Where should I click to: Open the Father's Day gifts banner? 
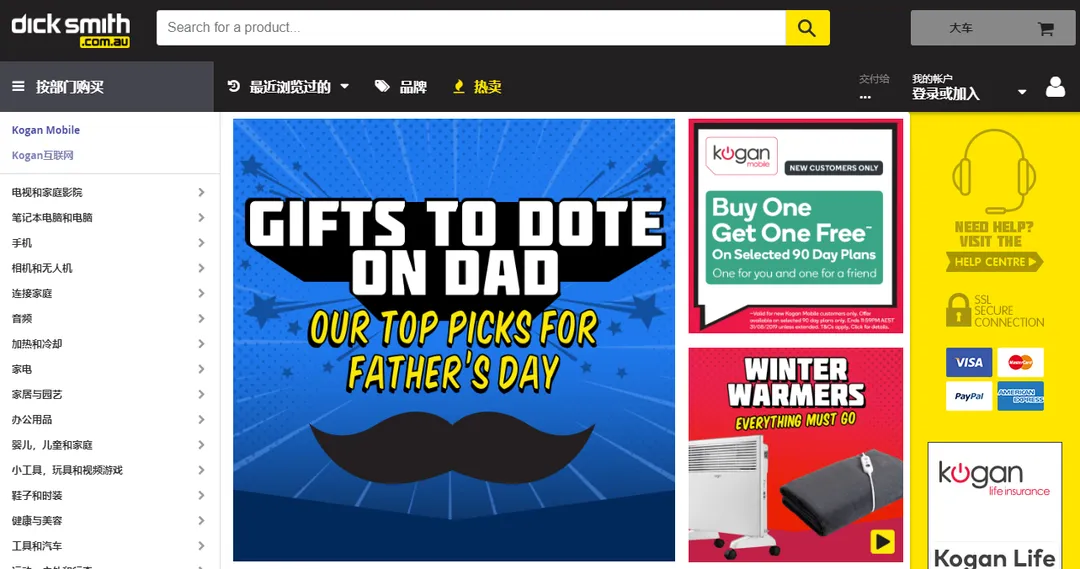(454, 340)
